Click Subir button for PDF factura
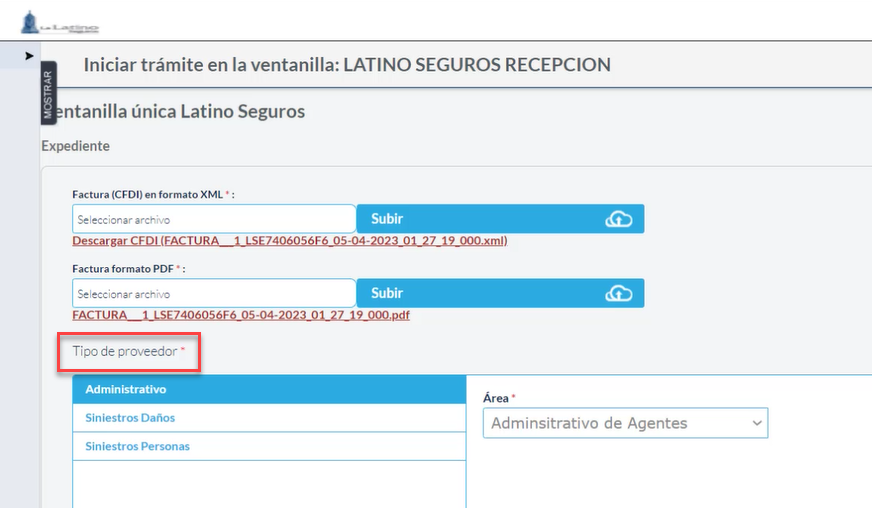Viewport: 872px width, 508px height. coord(501,293)
